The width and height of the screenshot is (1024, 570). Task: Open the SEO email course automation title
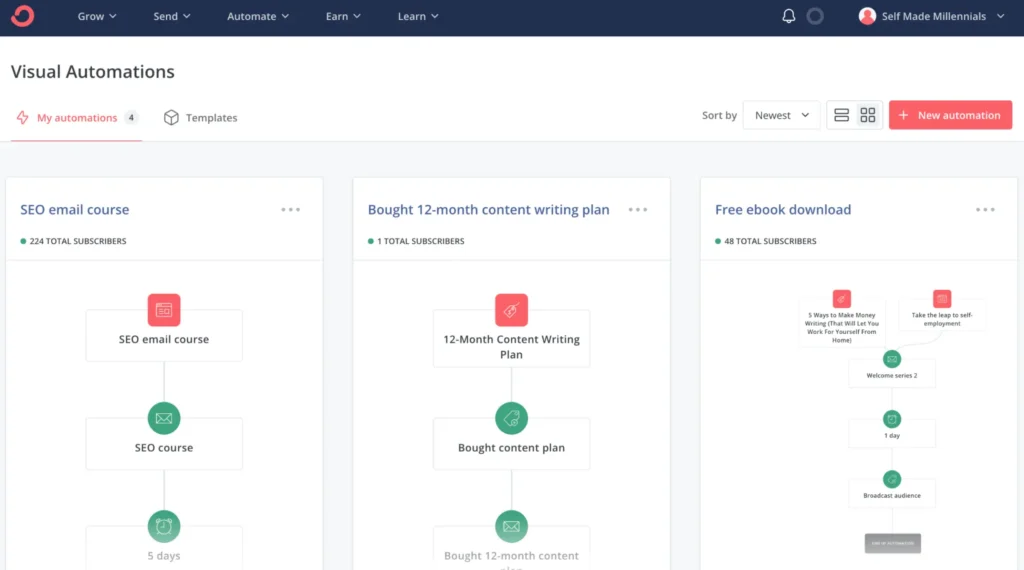(x=74, y=210)
